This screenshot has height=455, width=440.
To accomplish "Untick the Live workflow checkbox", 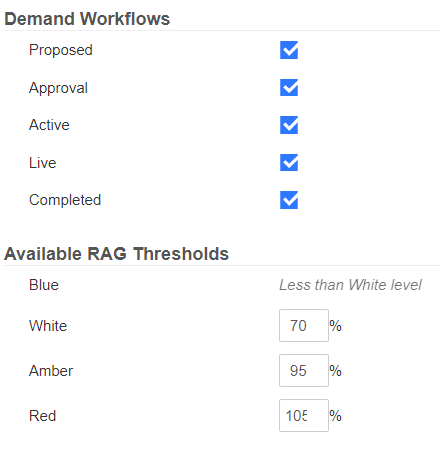I will [x=289, y=163].
